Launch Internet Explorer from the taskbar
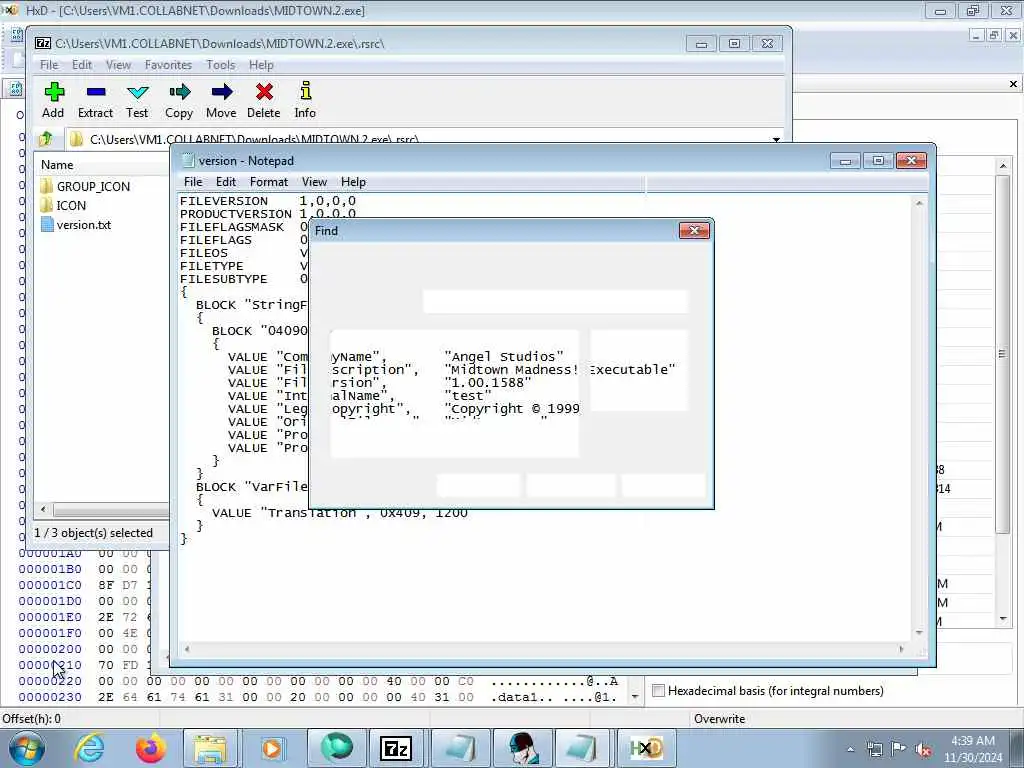This screenshot has height=768, width=1024. 89,748
